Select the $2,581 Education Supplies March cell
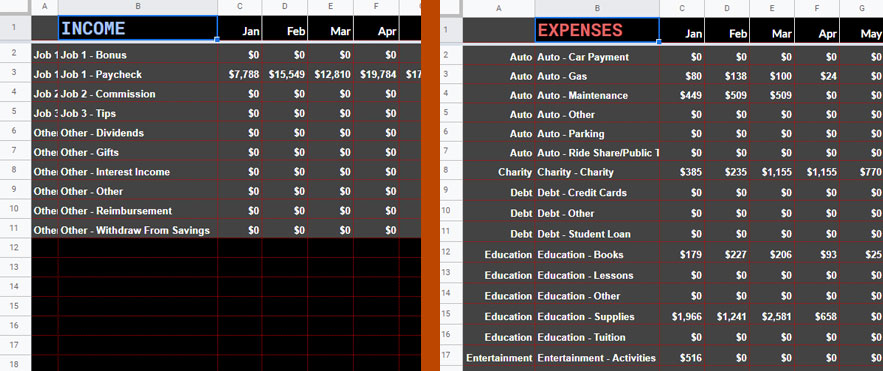The height and width of the screenshot is (371, 883). click(x=771, y=316)
